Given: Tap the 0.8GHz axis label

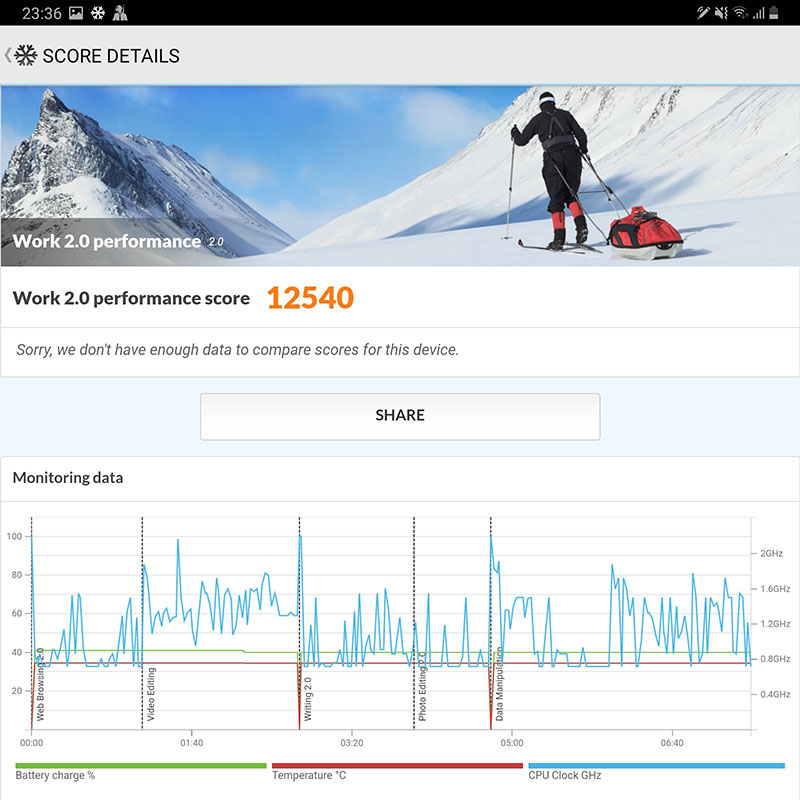Looking at the screenshot, I should 775,659.
